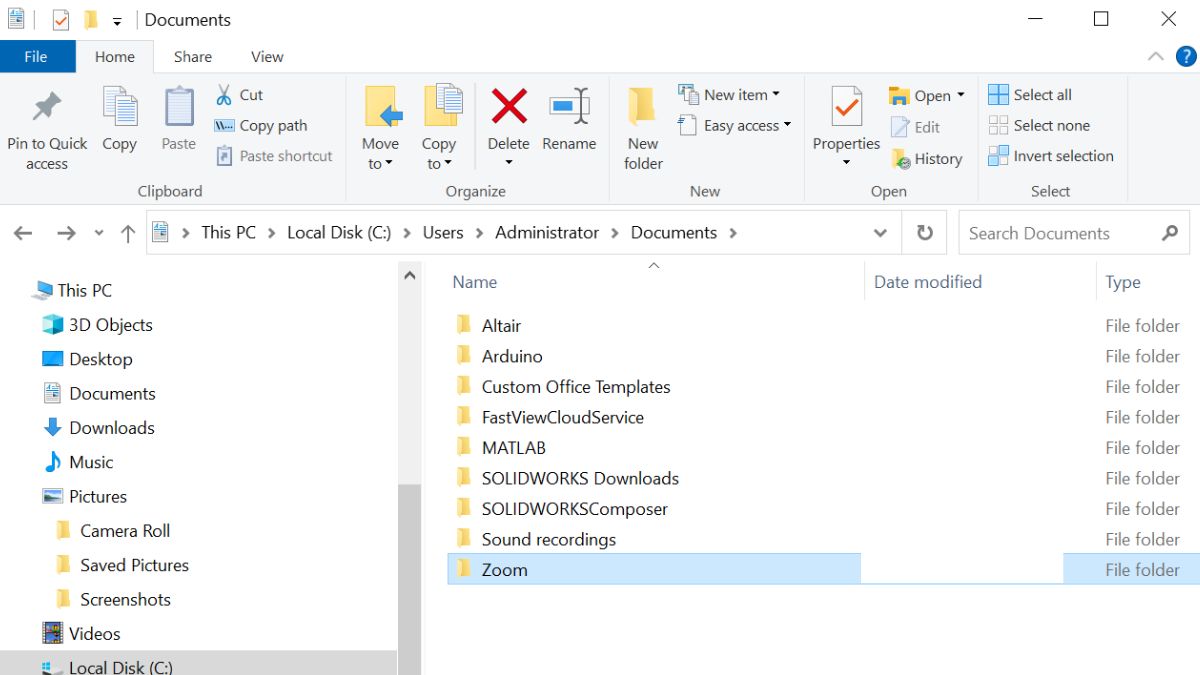This screenshot has width=1200, height=675.
Task: Click Edit in the Open group
Action: pos(916,127)
